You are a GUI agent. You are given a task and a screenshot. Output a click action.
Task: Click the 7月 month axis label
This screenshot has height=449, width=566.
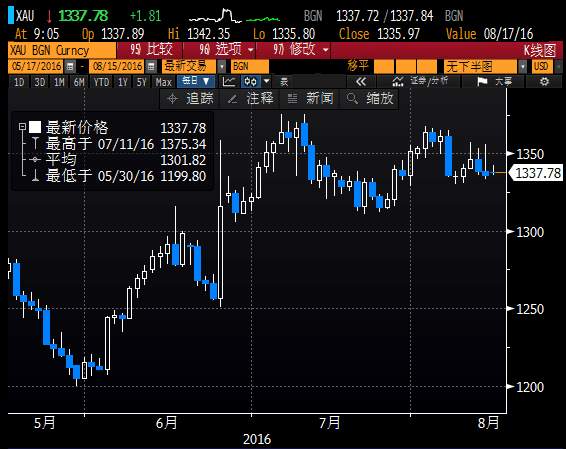[330, 422]
